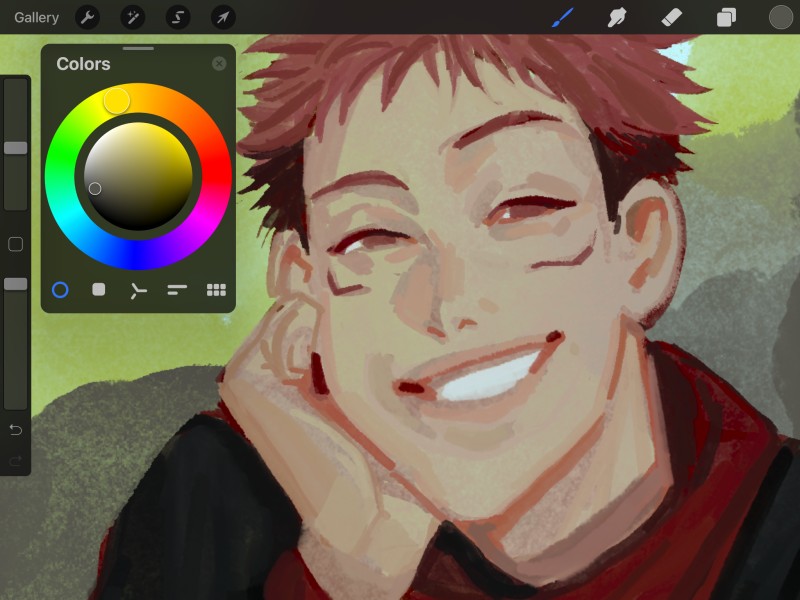Select the Eraser tool
The width and height of the screenshot is (800, 600).
pos(671,18)
